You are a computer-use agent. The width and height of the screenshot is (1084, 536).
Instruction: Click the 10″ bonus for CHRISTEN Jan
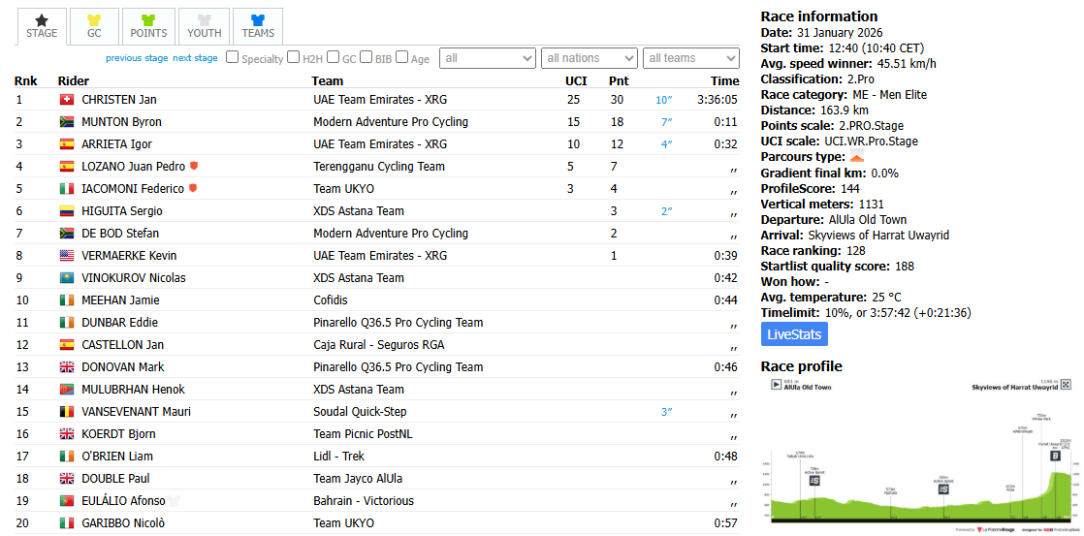(664, 100)
